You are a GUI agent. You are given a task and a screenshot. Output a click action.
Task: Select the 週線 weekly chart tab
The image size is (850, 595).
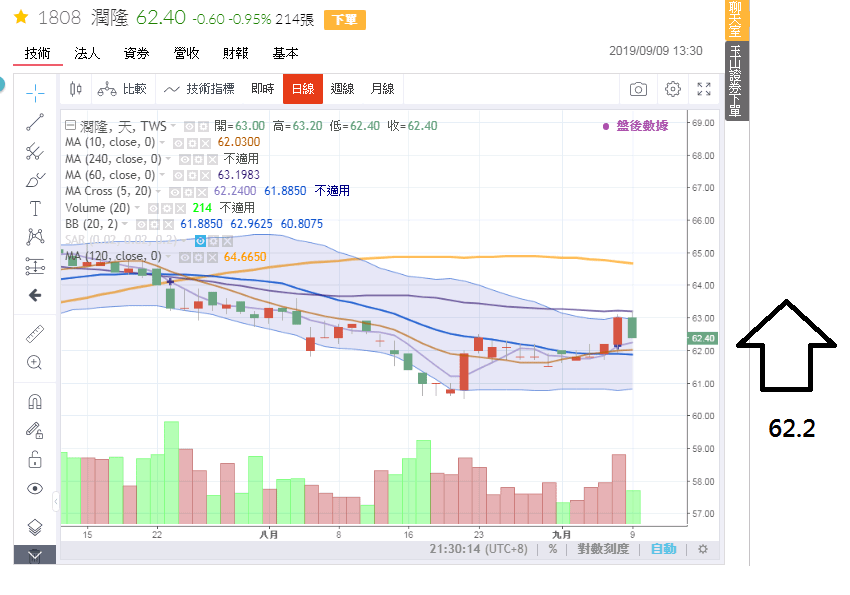[343, 89]
